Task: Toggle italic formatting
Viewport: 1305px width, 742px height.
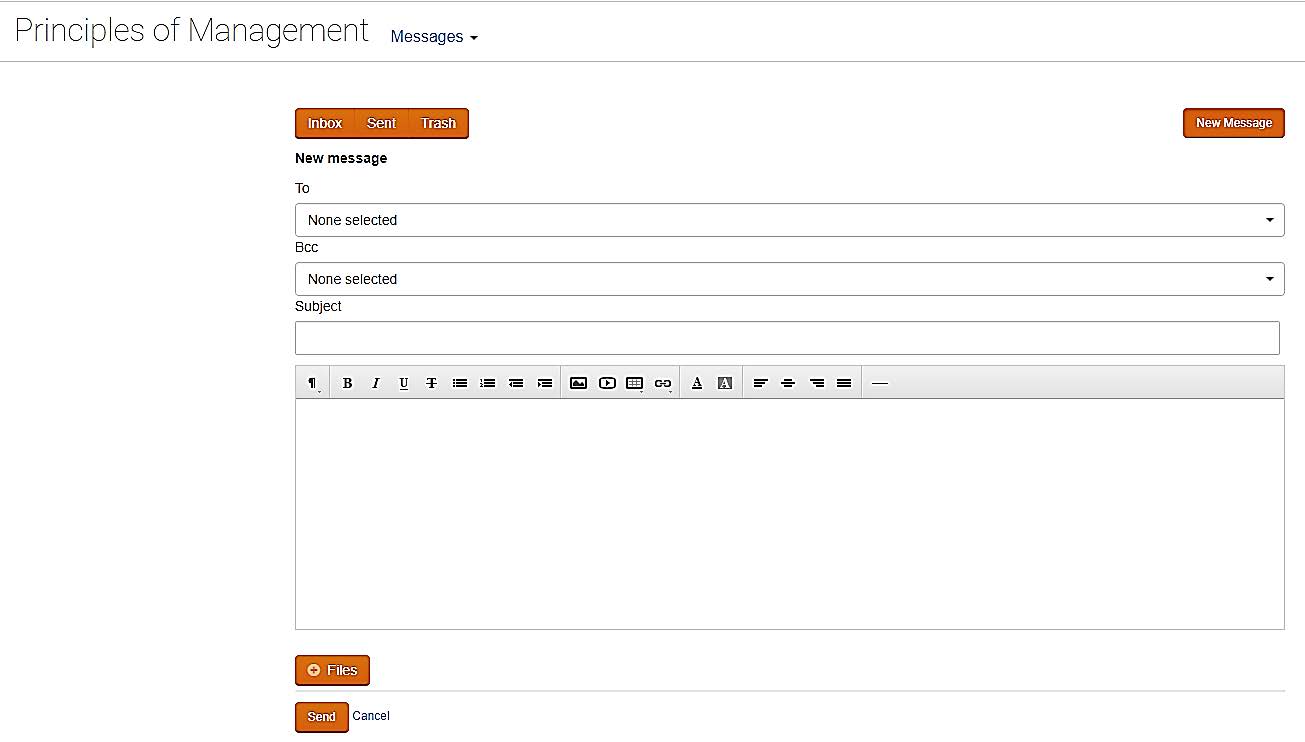Action: (375, 383)
